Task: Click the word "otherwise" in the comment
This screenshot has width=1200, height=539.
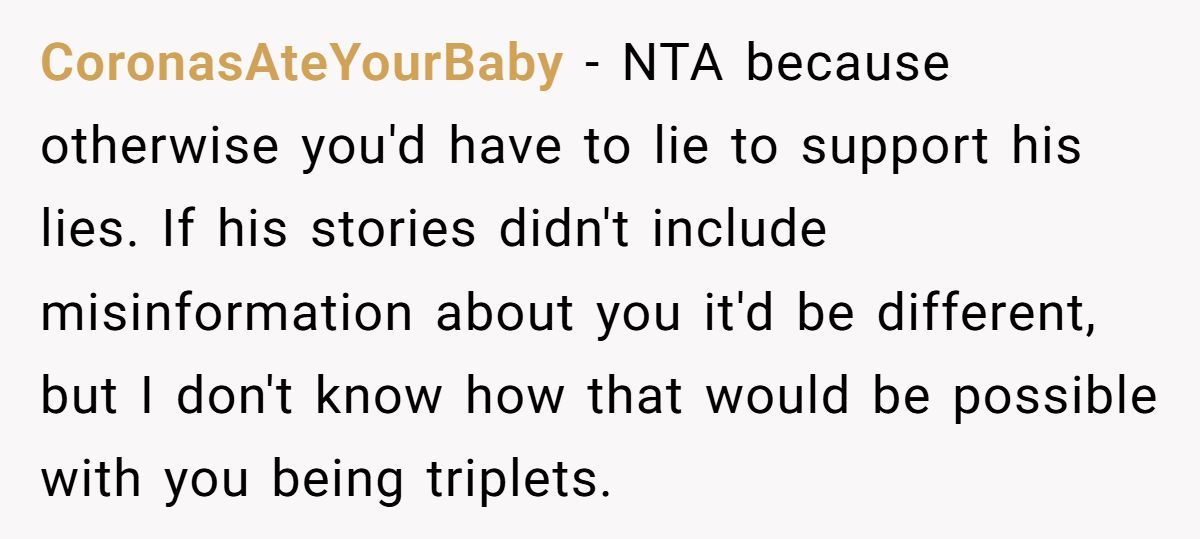Action: (160, 148)
